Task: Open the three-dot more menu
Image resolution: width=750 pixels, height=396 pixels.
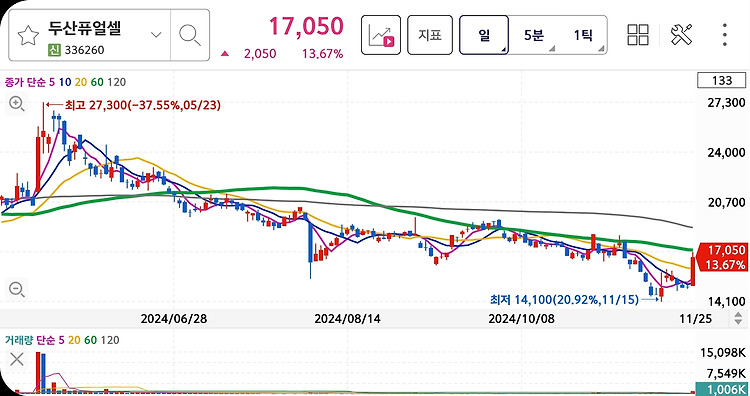Action: [x=725, y=35]
